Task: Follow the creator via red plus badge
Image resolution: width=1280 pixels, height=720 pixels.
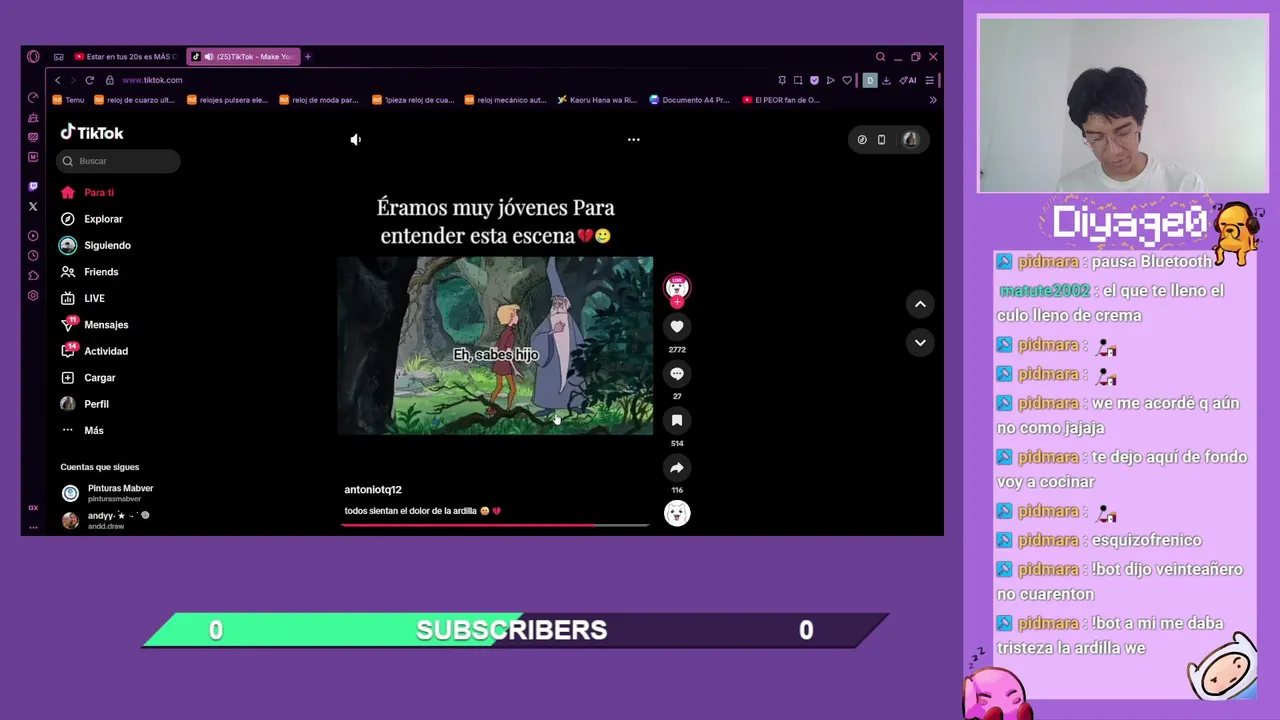Action: coord(677,302)
